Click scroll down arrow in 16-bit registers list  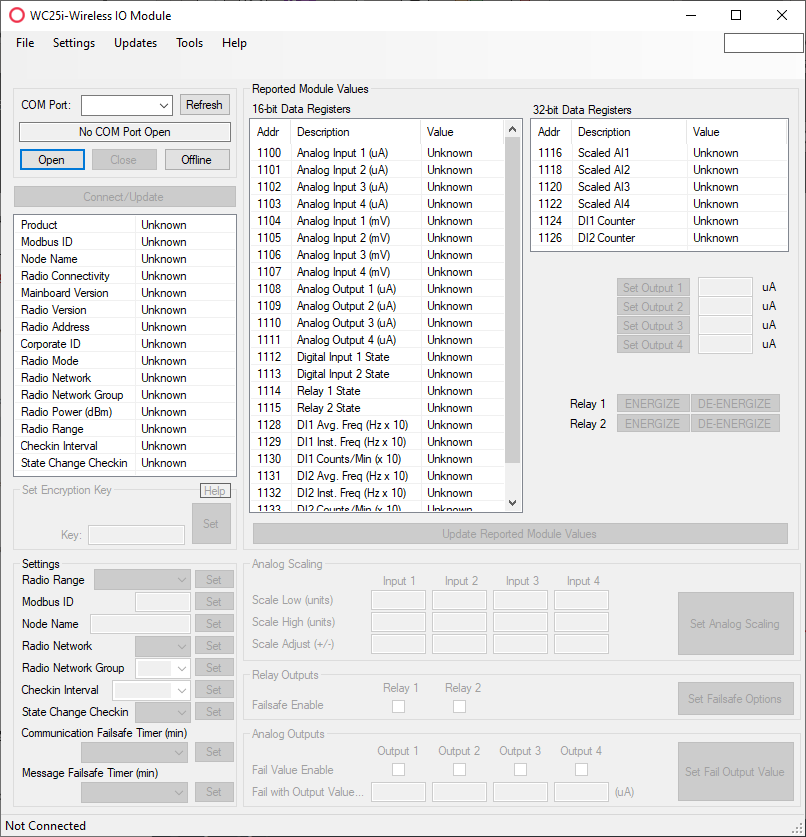tap(513, 503)
